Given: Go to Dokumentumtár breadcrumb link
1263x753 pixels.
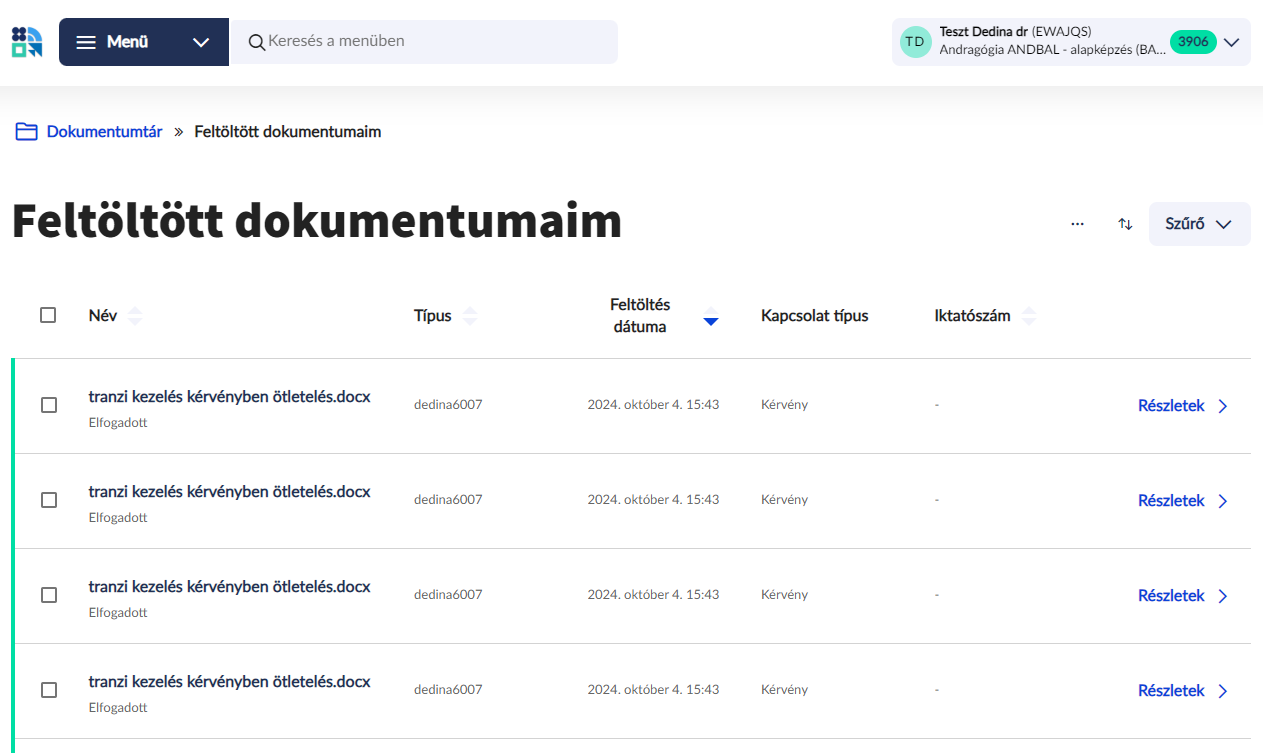Looking at the screenshot, I should pyautogui.click(x=104, y=132).
